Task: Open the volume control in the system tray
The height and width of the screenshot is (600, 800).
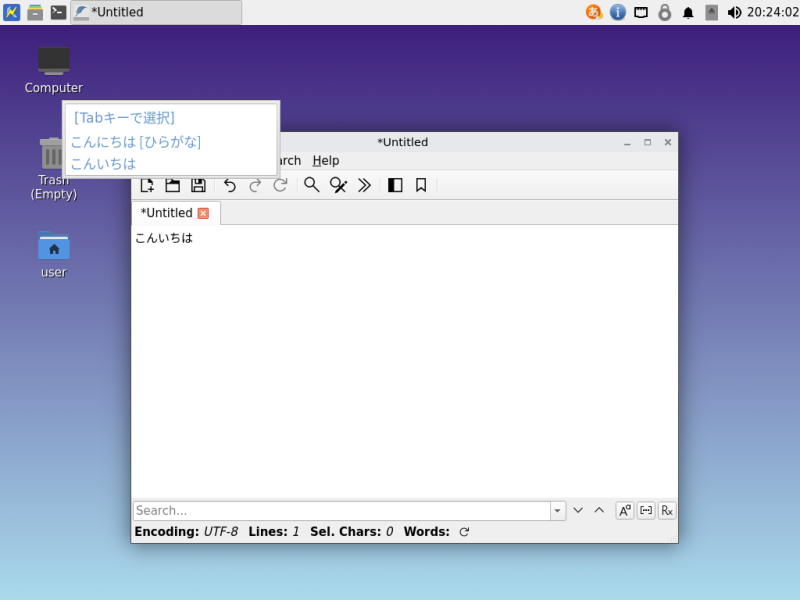Action: [736, 12]
